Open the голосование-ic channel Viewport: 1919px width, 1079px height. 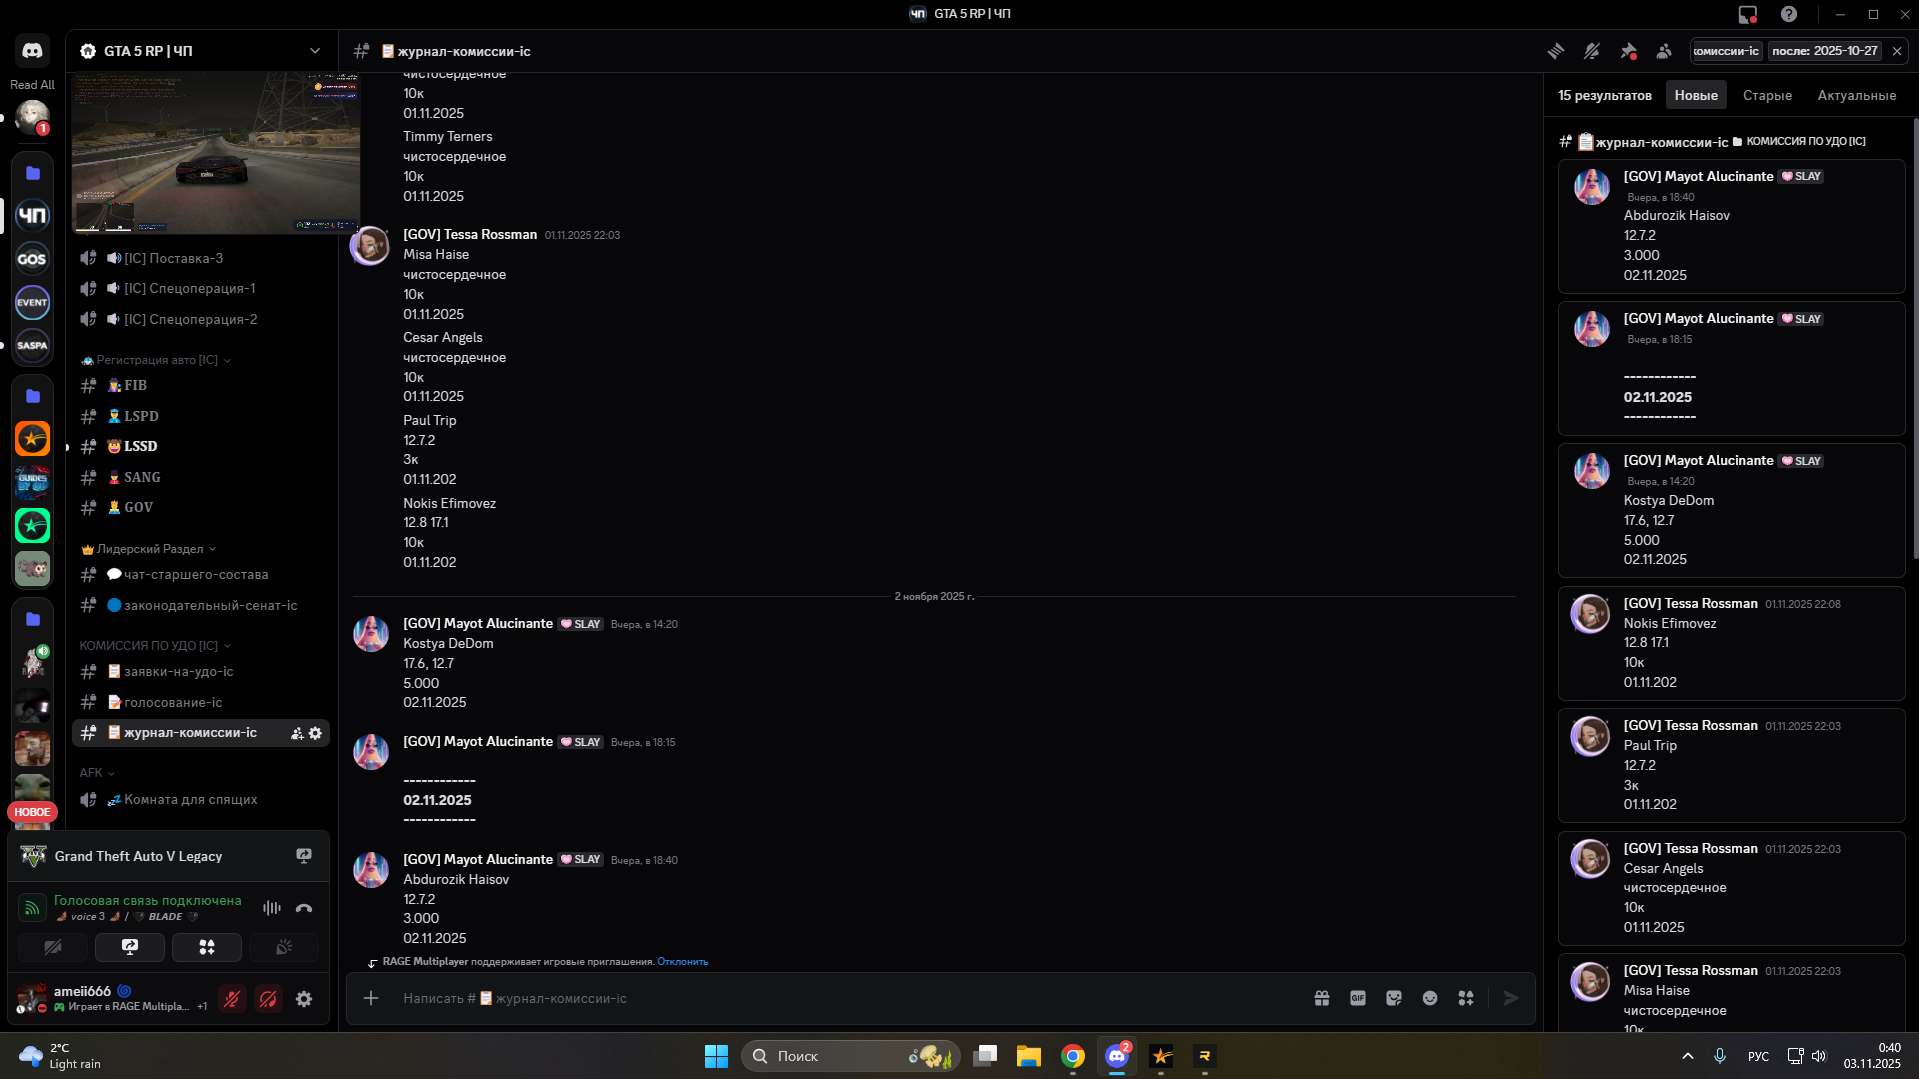coord(173,702)
